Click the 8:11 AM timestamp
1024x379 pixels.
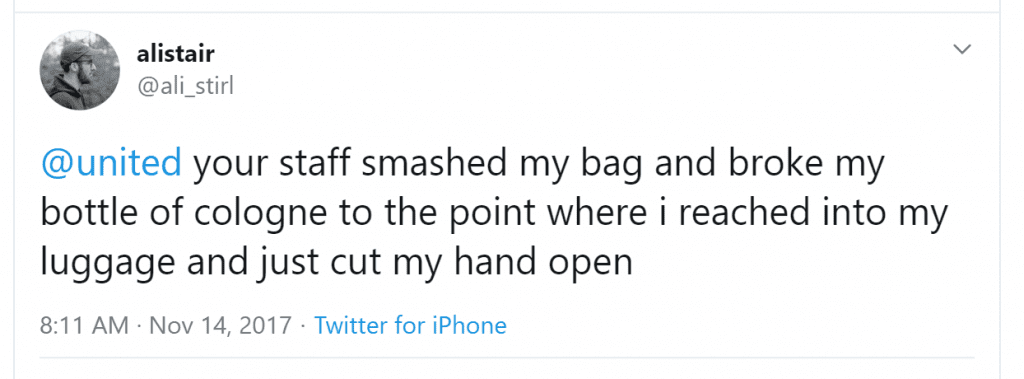84,325
